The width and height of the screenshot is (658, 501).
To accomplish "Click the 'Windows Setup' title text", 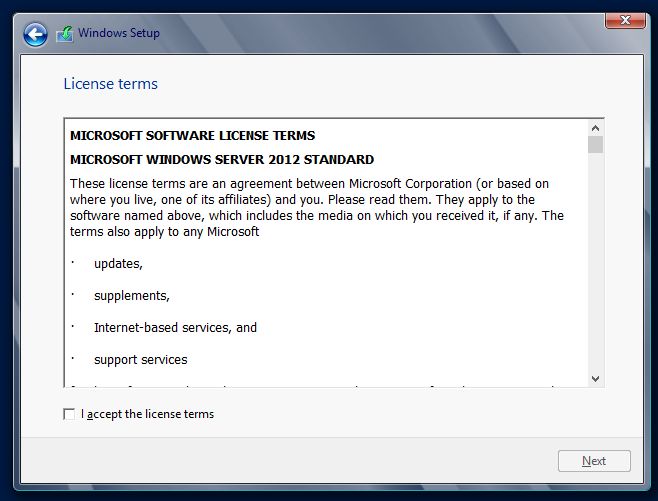I will 120,33.
